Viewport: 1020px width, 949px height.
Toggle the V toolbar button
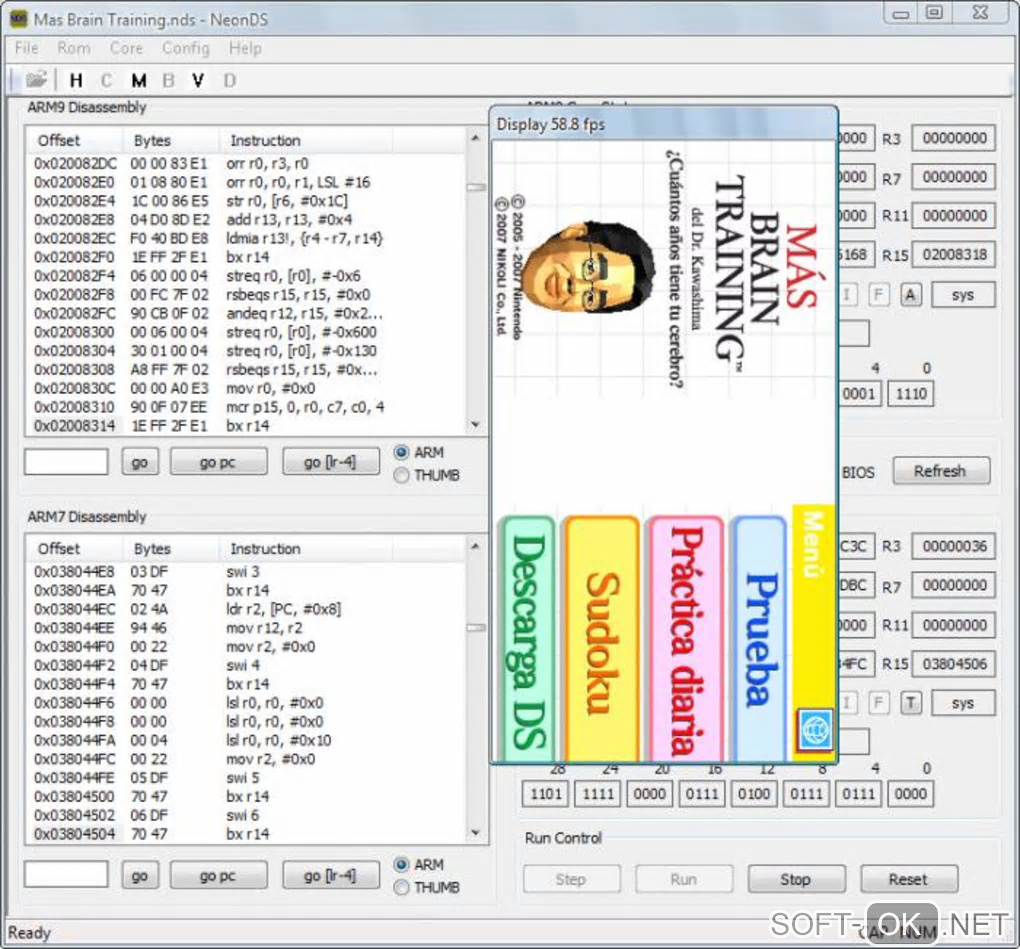click(x=198, y=80)
